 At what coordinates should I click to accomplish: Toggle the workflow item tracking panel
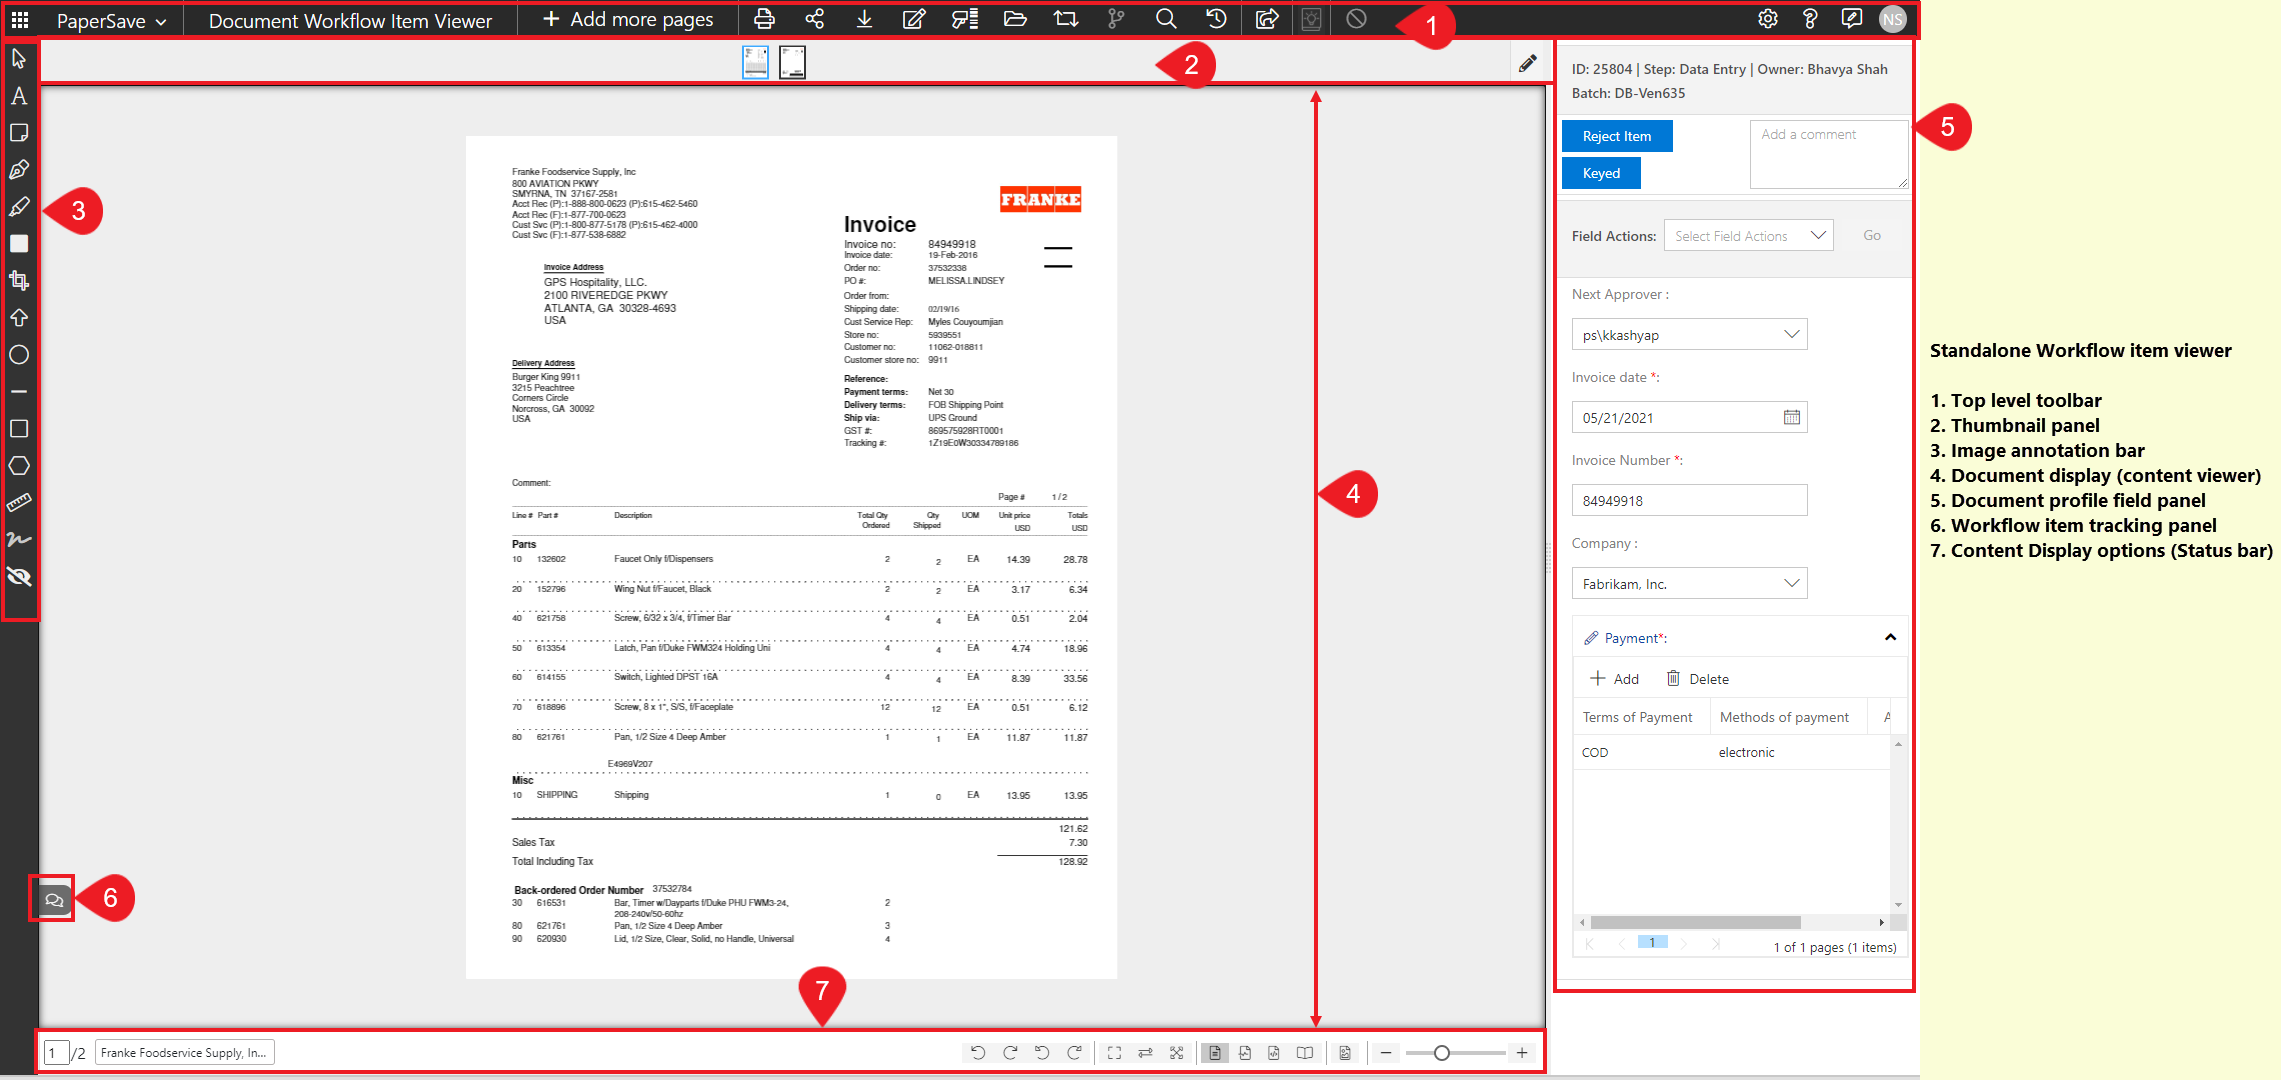click(54, 900)
